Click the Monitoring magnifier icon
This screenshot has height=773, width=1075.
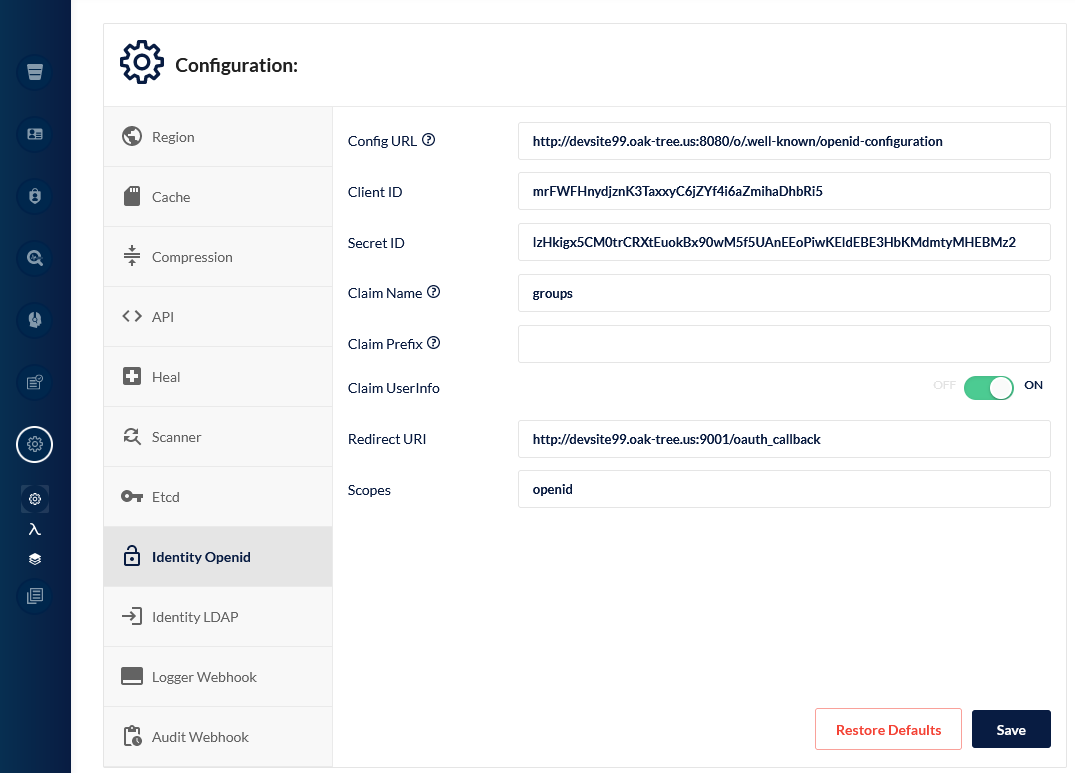coord(34,258)
